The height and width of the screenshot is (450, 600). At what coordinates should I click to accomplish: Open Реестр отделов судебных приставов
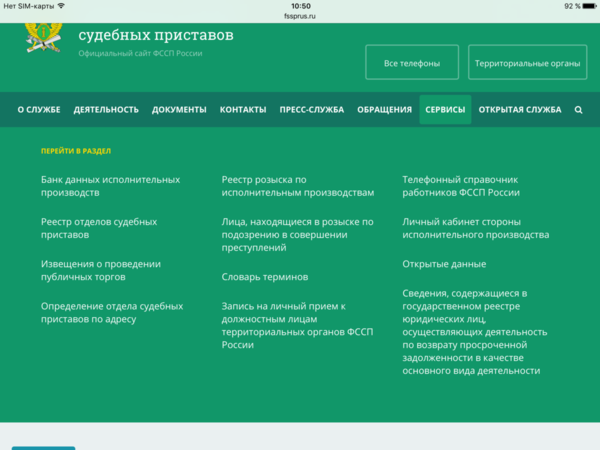point(99,228)
